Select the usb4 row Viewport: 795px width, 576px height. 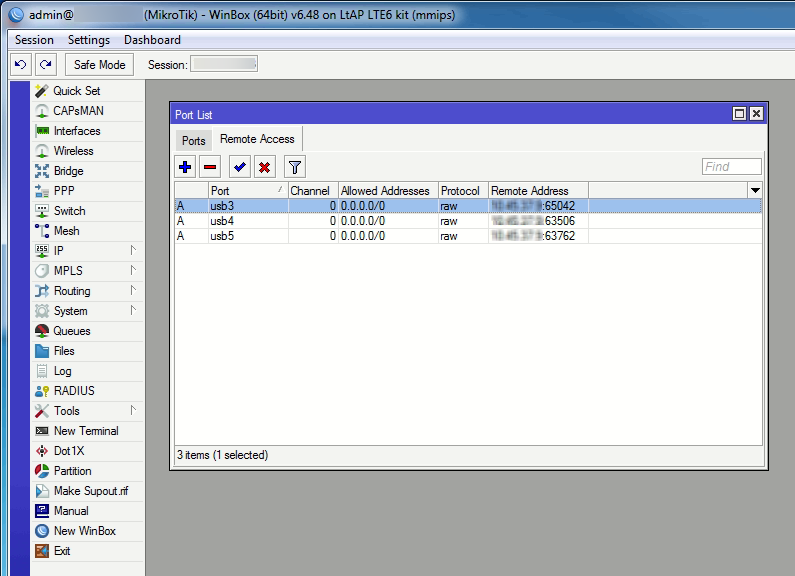(x=468, y=221)
